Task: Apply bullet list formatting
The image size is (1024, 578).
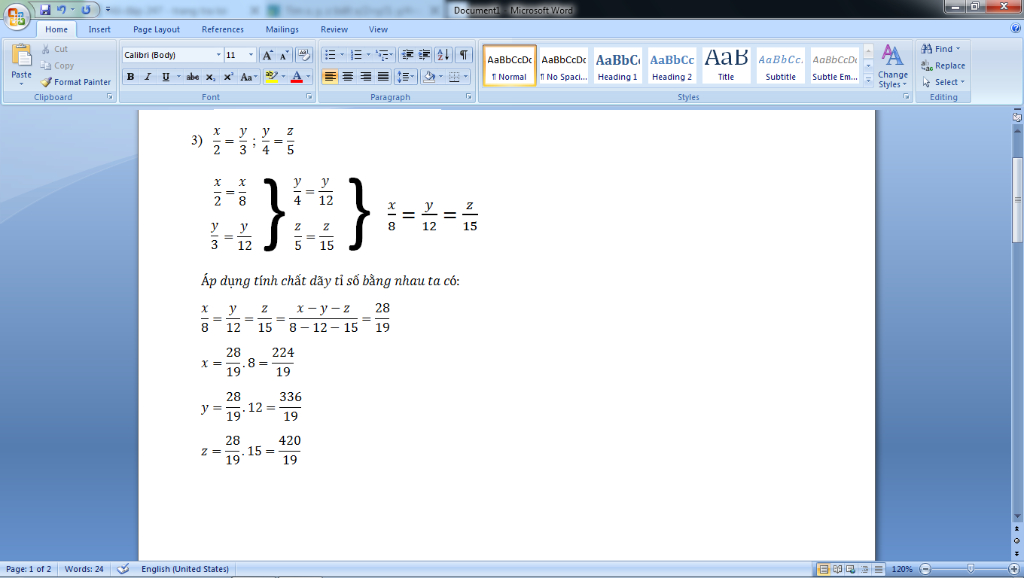Action: [x=330, y=56]
